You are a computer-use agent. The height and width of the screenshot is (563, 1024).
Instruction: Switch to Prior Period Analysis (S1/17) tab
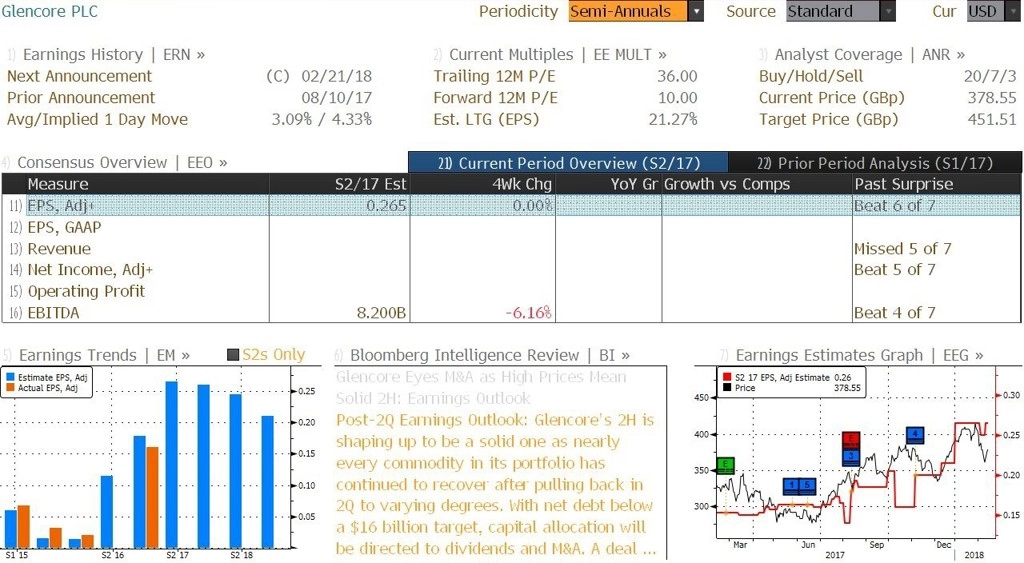(874, 163)
